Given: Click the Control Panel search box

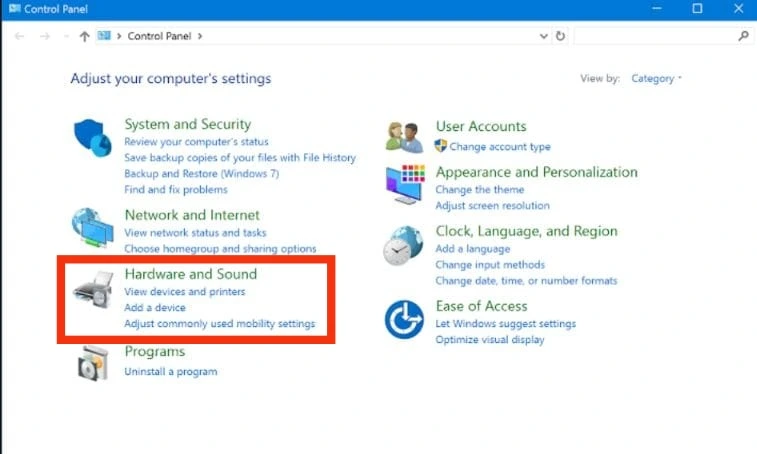Looking at the screenshot, I should click(663, 36).
